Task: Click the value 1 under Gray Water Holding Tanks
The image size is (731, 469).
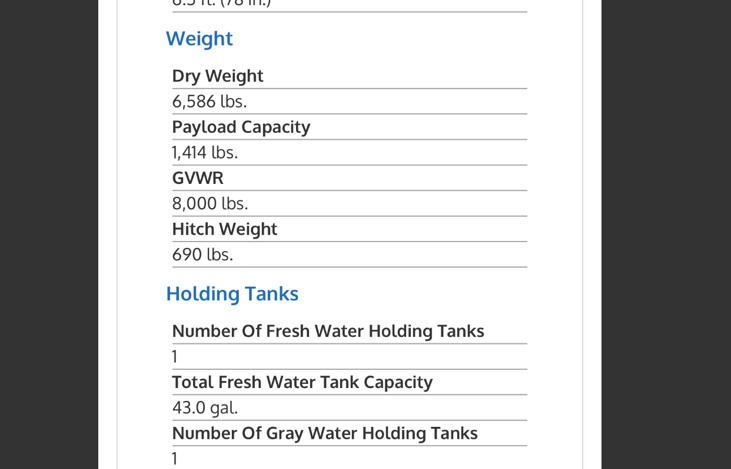Action: click(x=175, y=458)
